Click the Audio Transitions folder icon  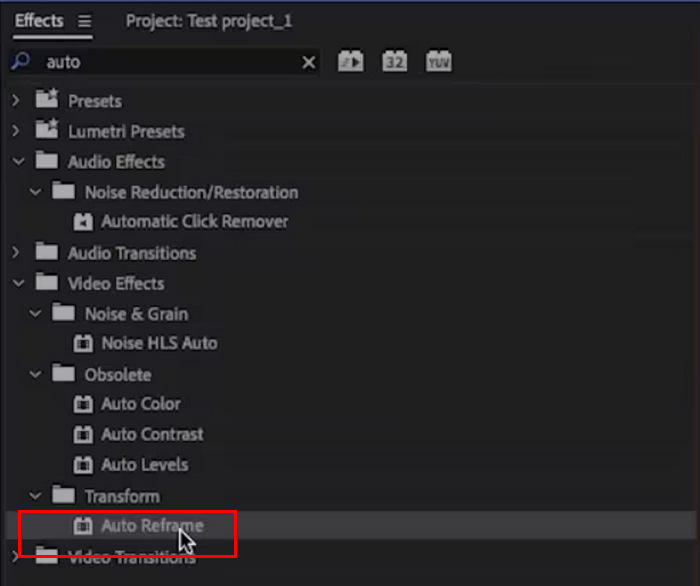click(47, 251)
